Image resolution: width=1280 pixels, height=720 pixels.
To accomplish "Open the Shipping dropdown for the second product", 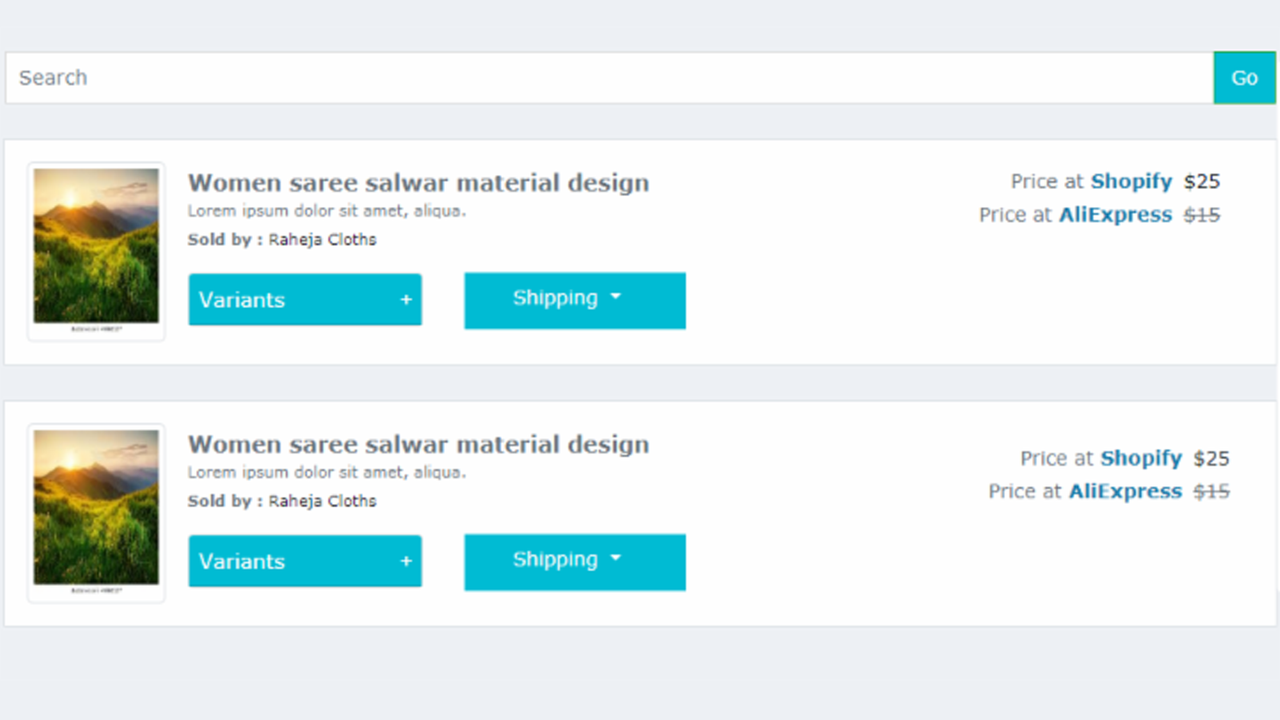I will (x=574, y=562).
